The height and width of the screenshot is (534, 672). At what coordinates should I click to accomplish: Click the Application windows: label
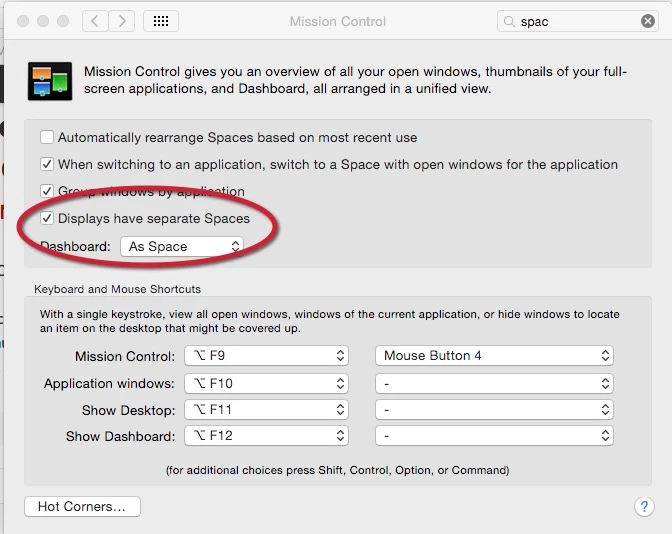pos(109,383)
